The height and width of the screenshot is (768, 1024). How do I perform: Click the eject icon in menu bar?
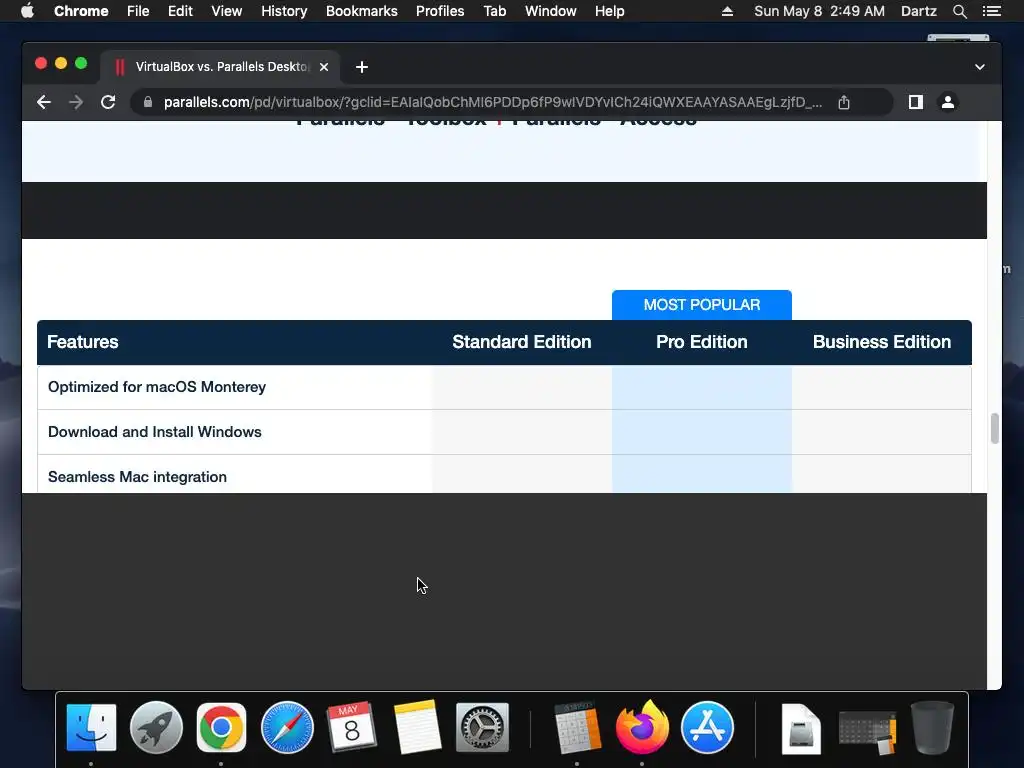click(x=727, y=11)
